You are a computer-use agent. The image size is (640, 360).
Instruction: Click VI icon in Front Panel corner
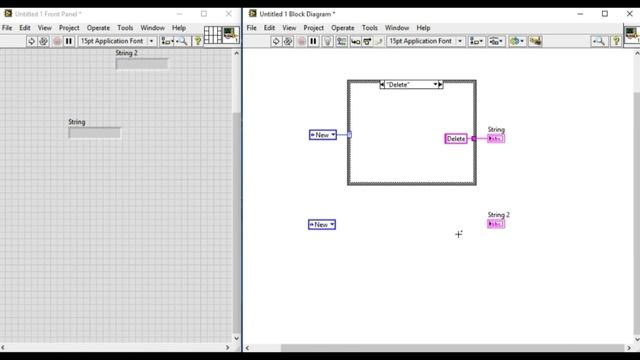click(231, 35)
